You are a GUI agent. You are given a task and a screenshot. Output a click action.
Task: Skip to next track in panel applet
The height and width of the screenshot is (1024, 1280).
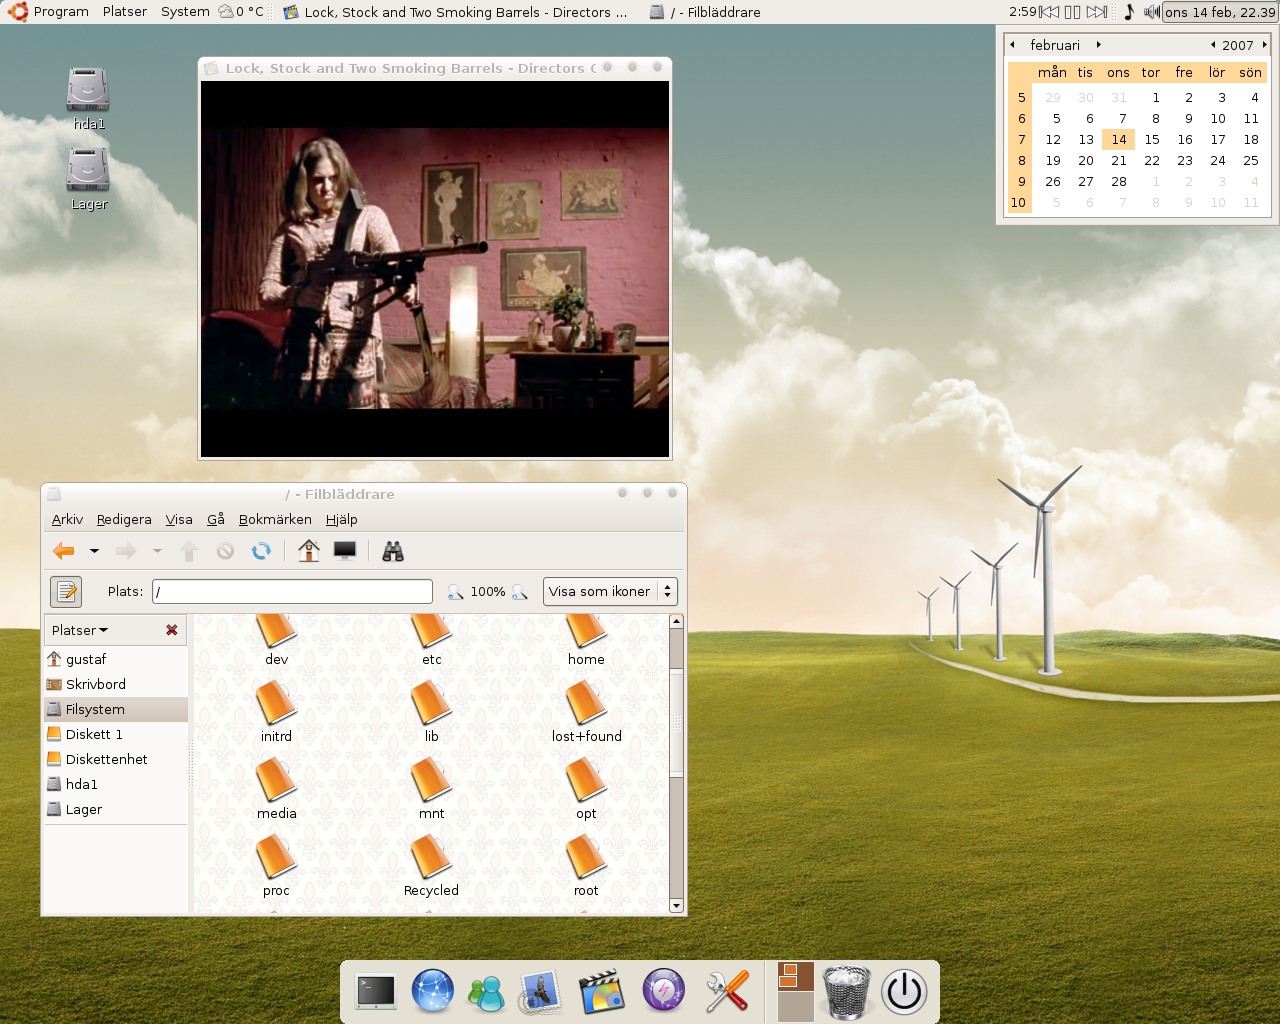pyautogui.click(x=1097, y=12)
